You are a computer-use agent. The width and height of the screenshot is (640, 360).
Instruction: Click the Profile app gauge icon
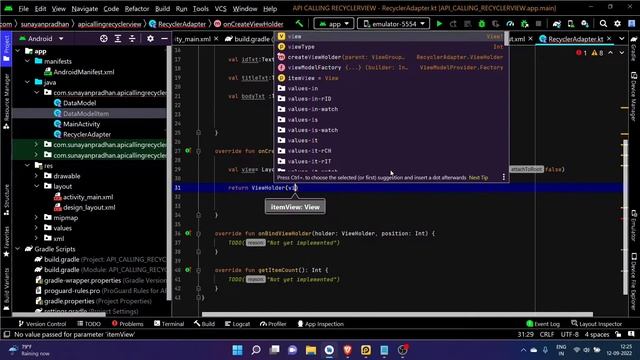tap(510, 24)
